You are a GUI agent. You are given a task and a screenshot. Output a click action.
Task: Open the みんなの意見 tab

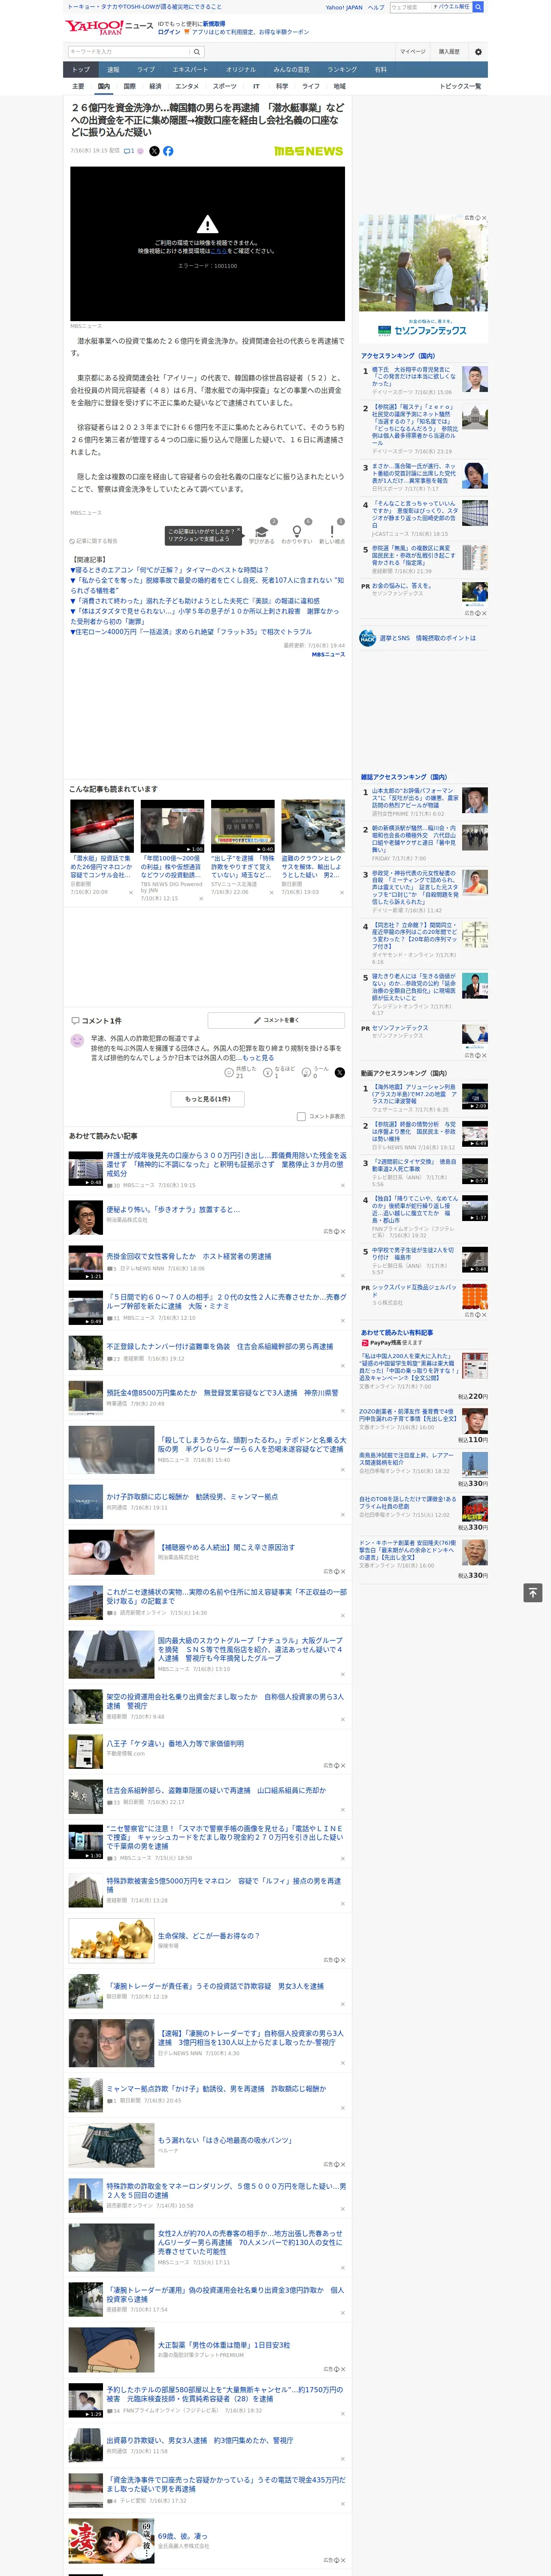click(x=291, y=70)
